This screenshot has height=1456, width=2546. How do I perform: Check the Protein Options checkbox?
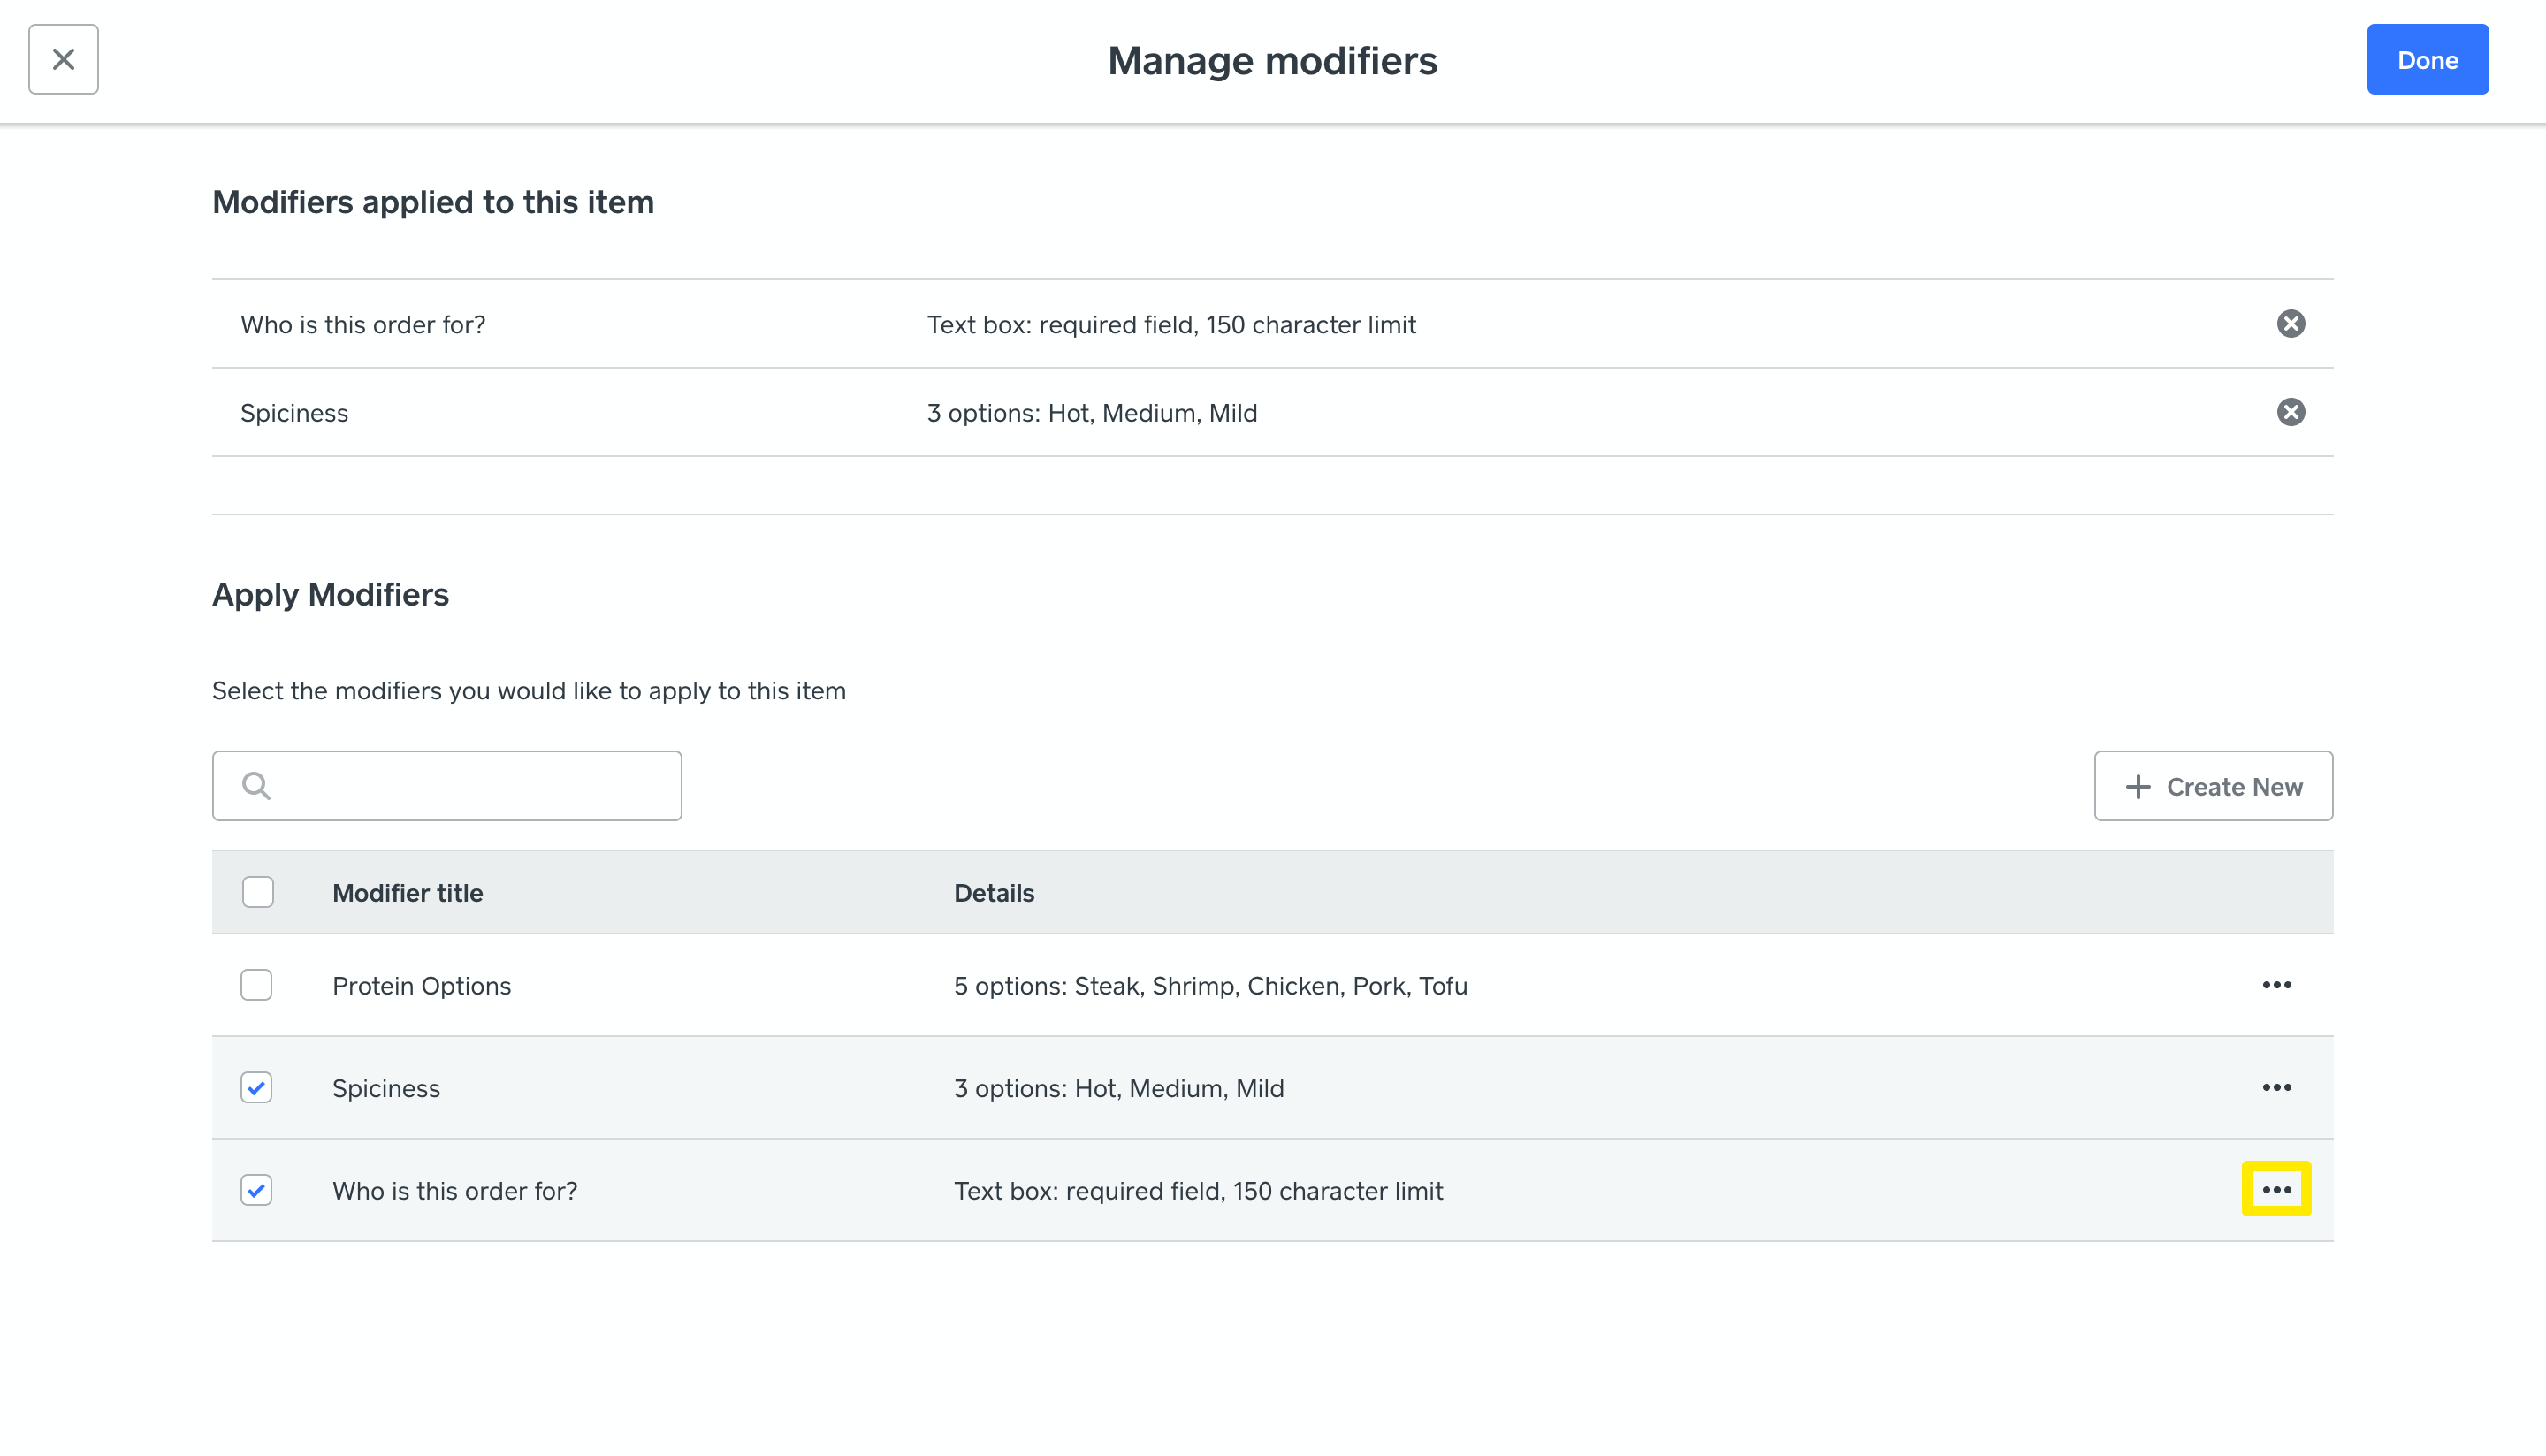coord(257,985)
